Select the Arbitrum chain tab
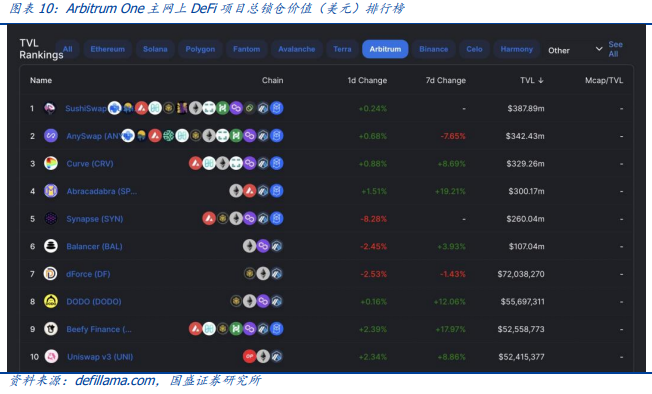Screen dimensions: 652x394 click(385, 49)
